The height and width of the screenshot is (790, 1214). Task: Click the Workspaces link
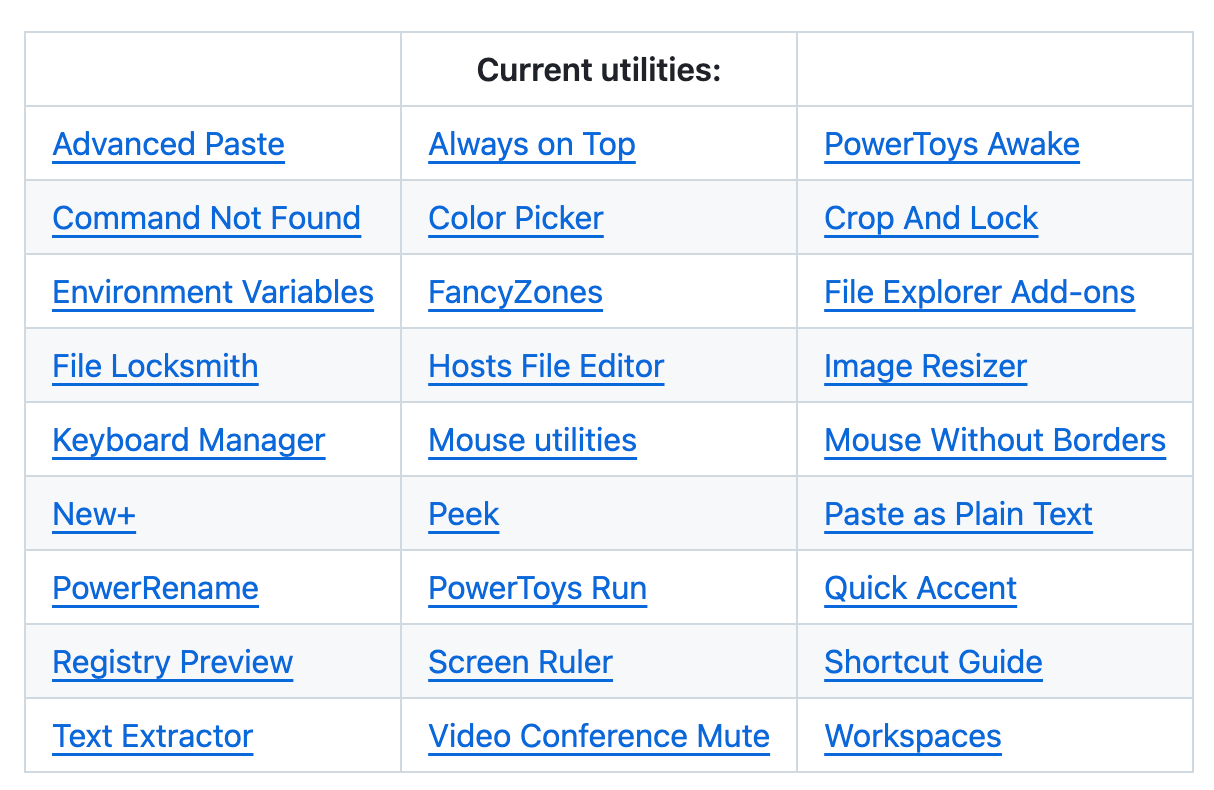point(913,736)
